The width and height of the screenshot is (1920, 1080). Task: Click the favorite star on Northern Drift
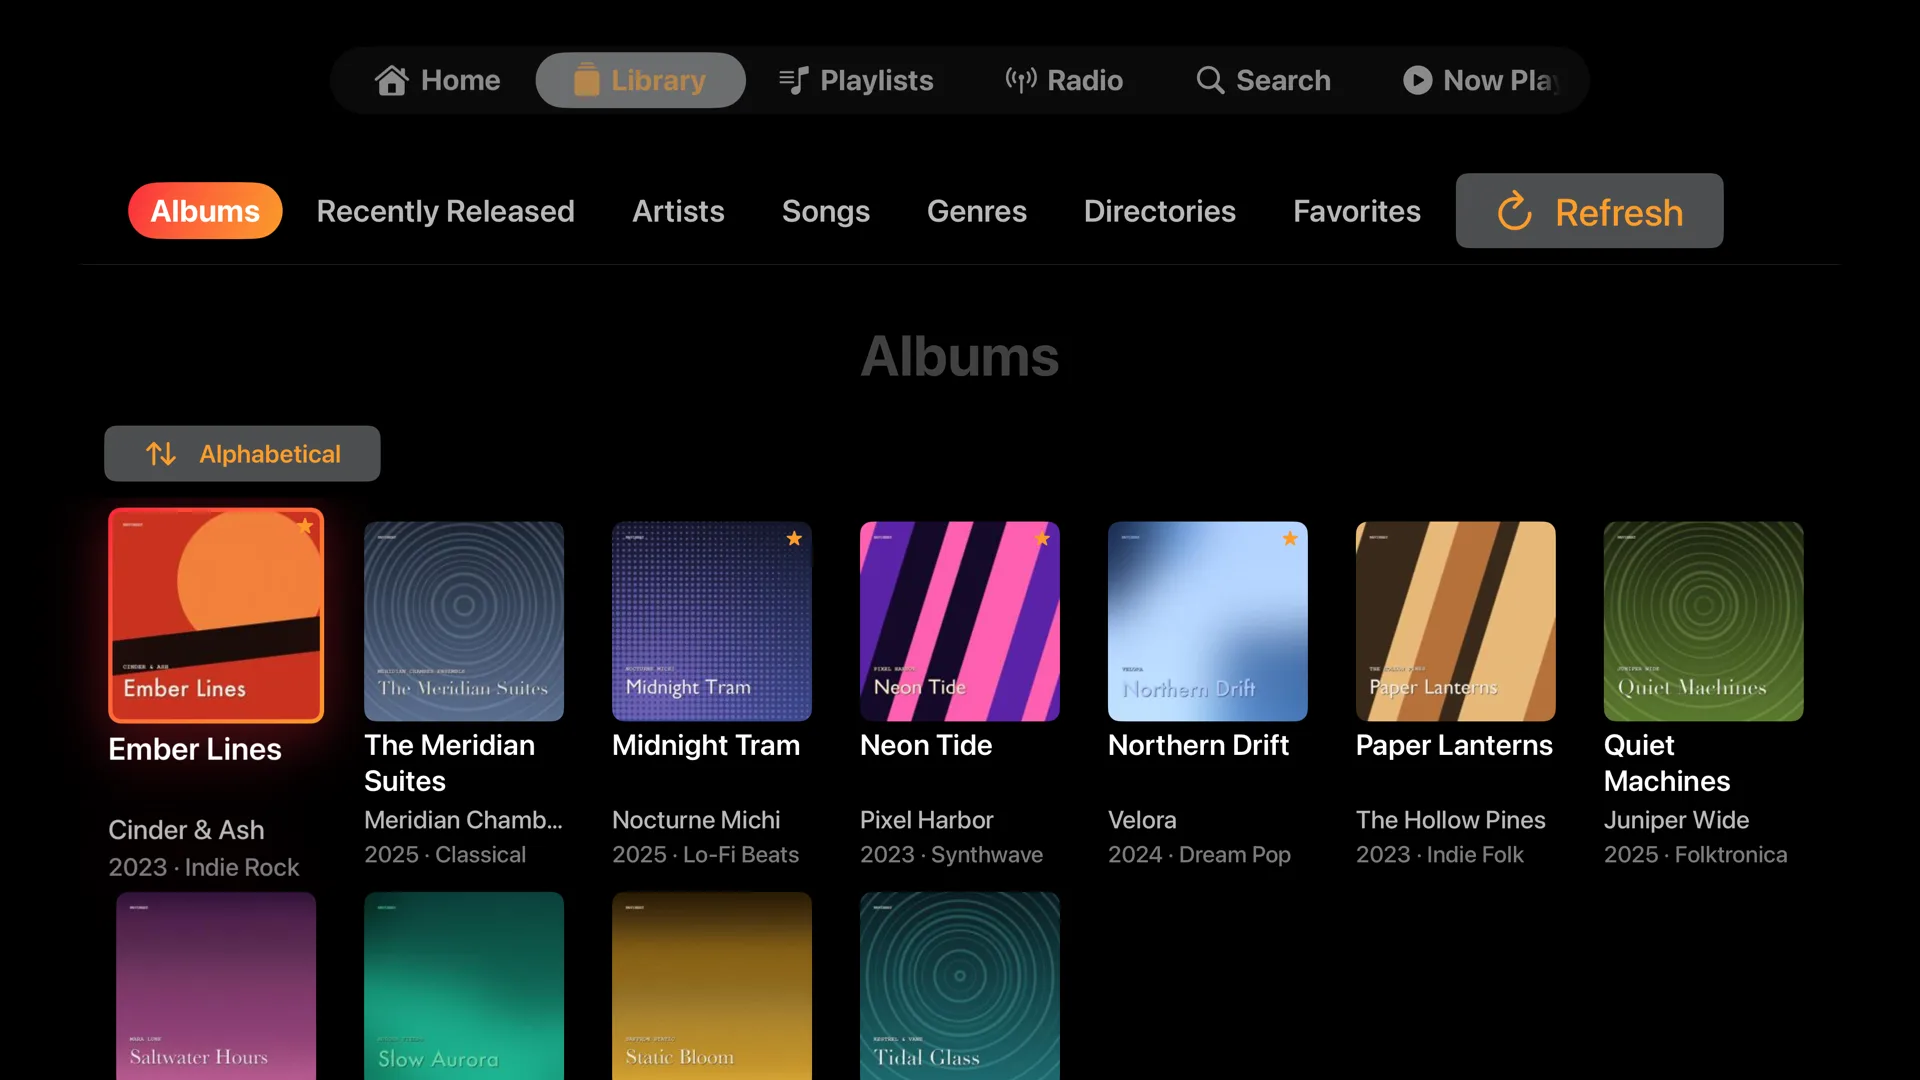[1290, 539]
